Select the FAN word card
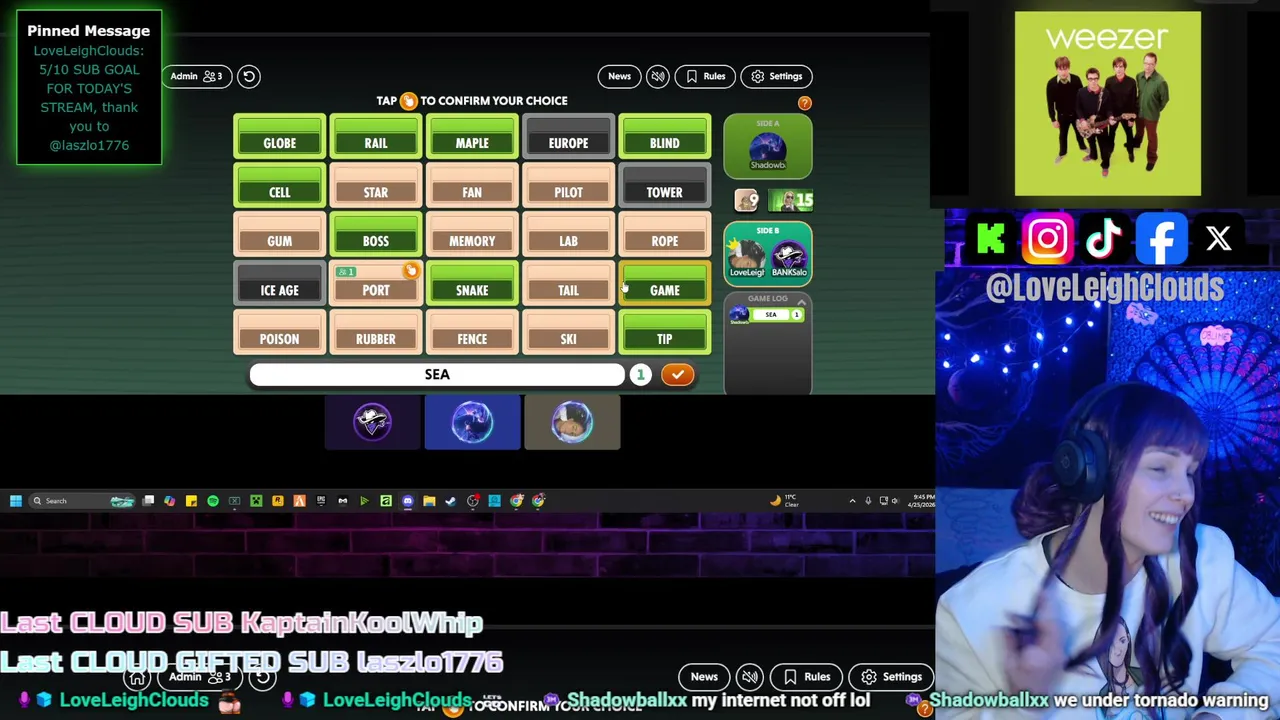The height and width of the screenshot is (720, 1280). 472,188
